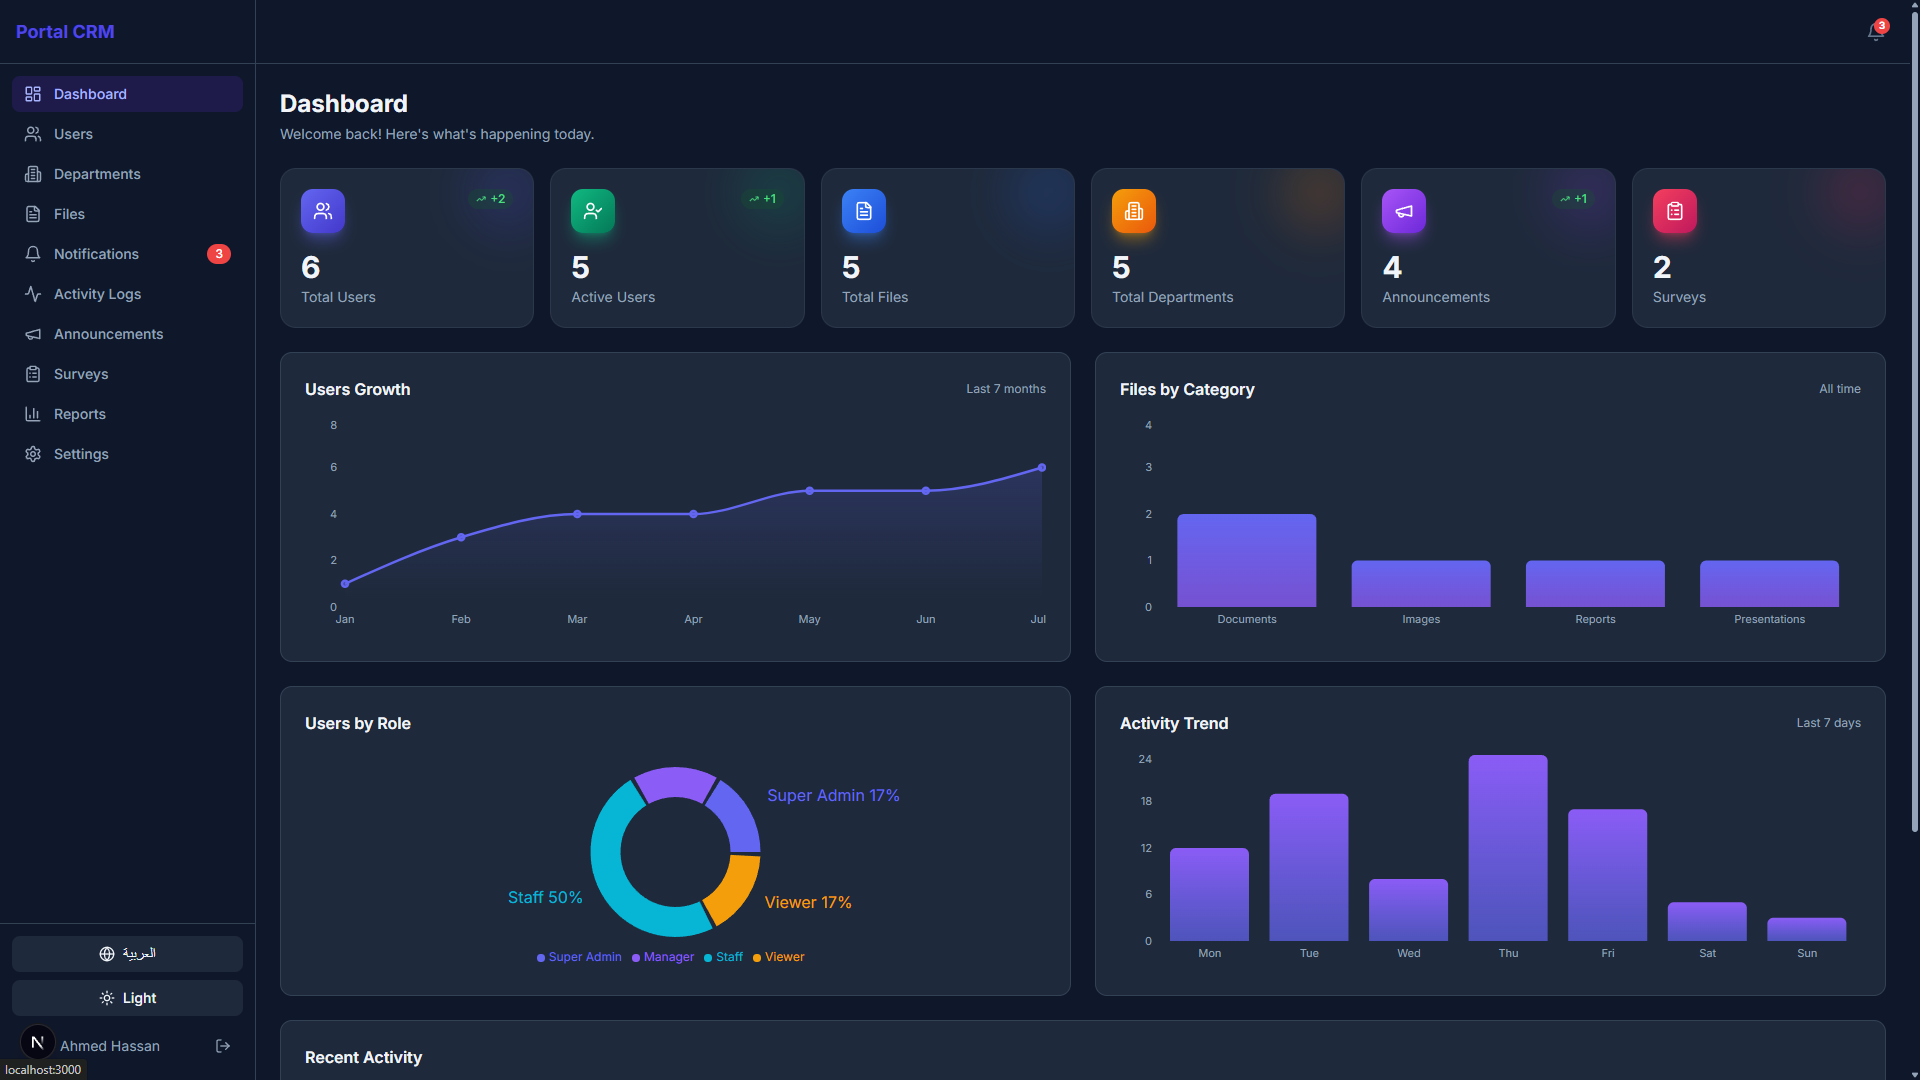Image resolution: width=1920 pixels, height=1080 pixels.
Task: Click the logout icon beside Ahmed Hassan
Action: pos(223,1046)
